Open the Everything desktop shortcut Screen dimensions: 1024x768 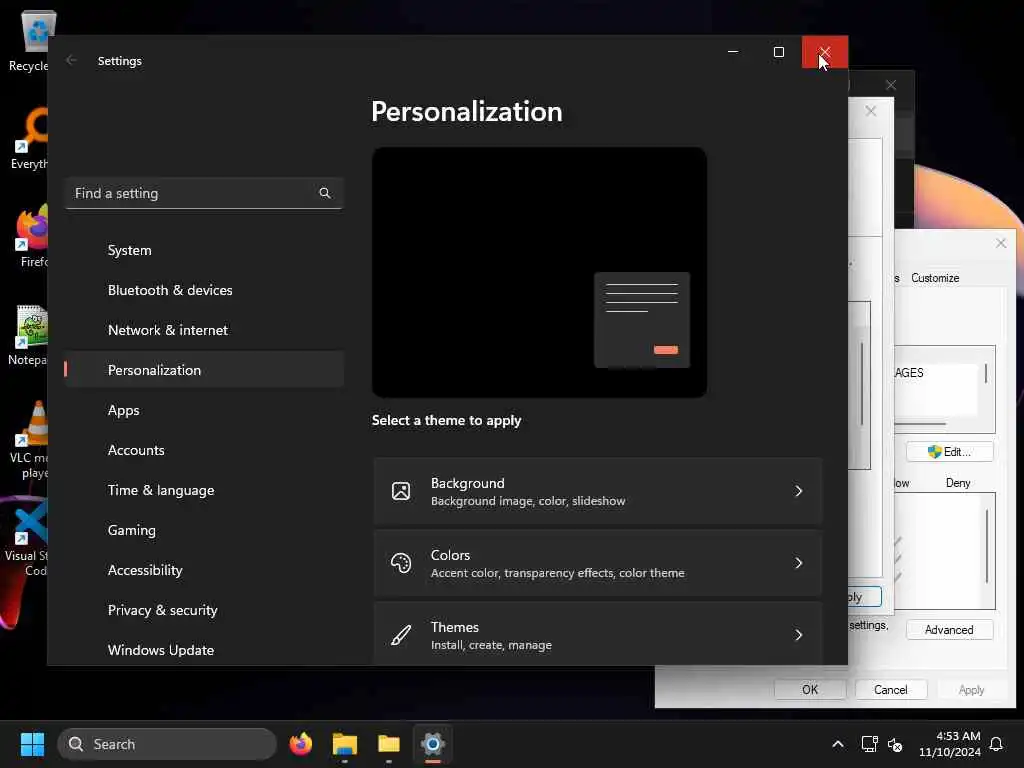click(x=29, y=138)
